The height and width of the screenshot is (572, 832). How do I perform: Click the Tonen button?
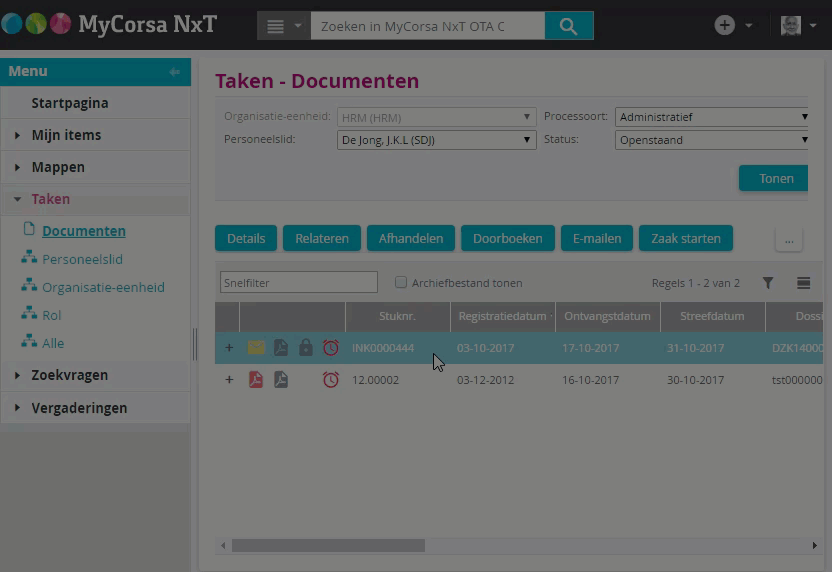[774, 178]
